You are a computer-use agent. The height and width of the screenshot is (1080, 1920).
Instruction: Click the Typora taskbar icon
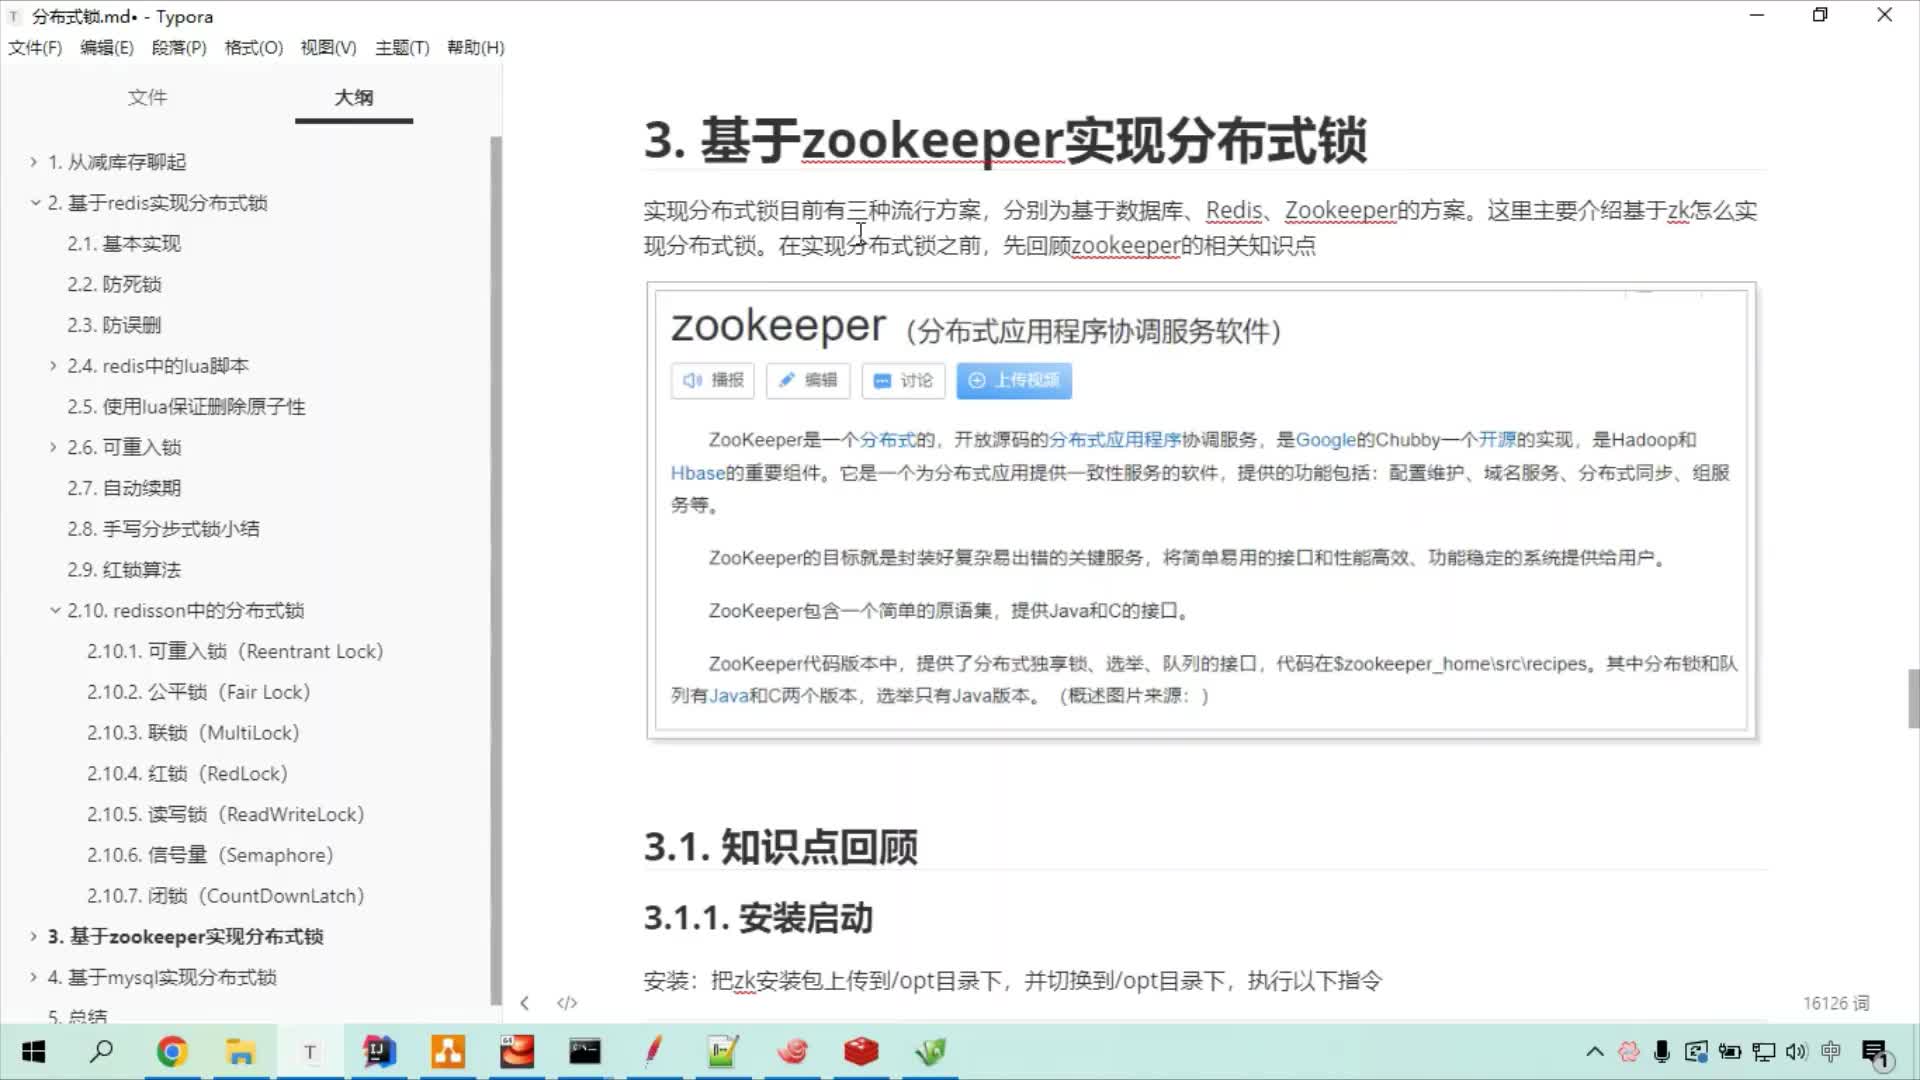(x=310, y=1052)
